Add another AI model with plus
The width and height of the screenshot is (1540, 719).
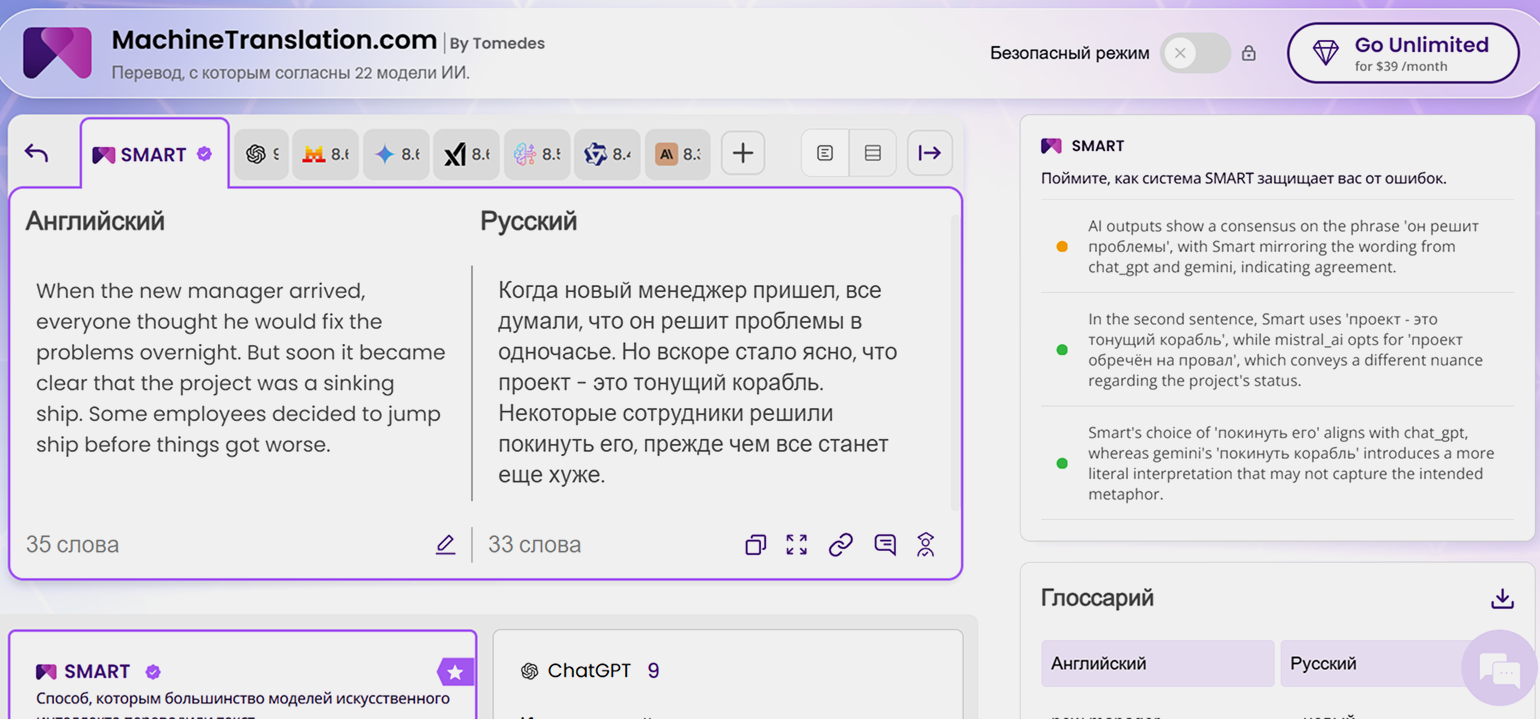click(742, 153)
